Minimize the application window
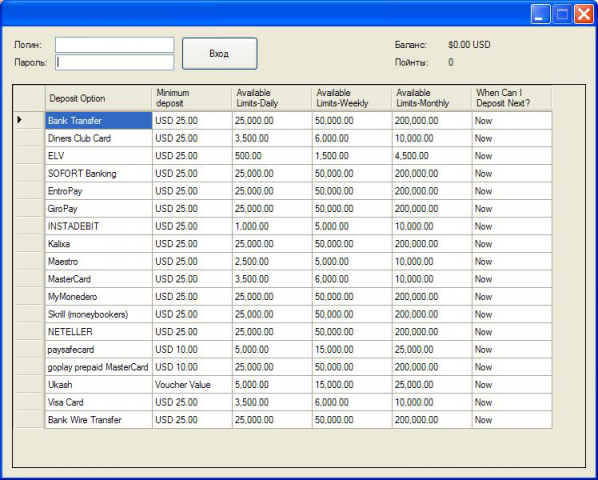This screenshot has height=480, width=598. 540,14
